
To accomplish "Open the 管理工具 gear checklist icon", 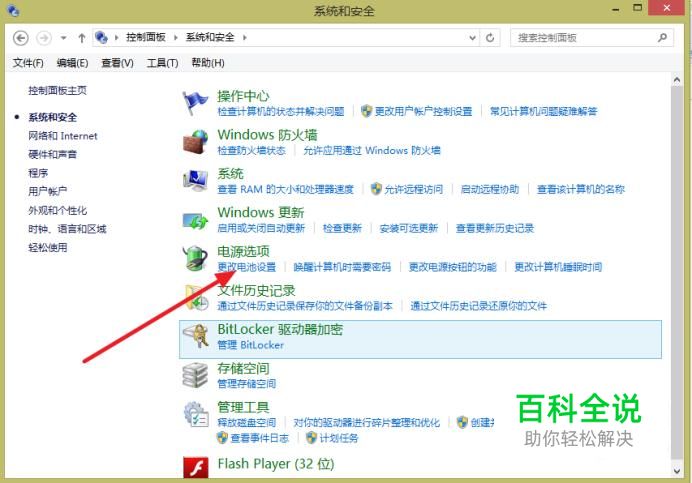I will coord(196,414).
